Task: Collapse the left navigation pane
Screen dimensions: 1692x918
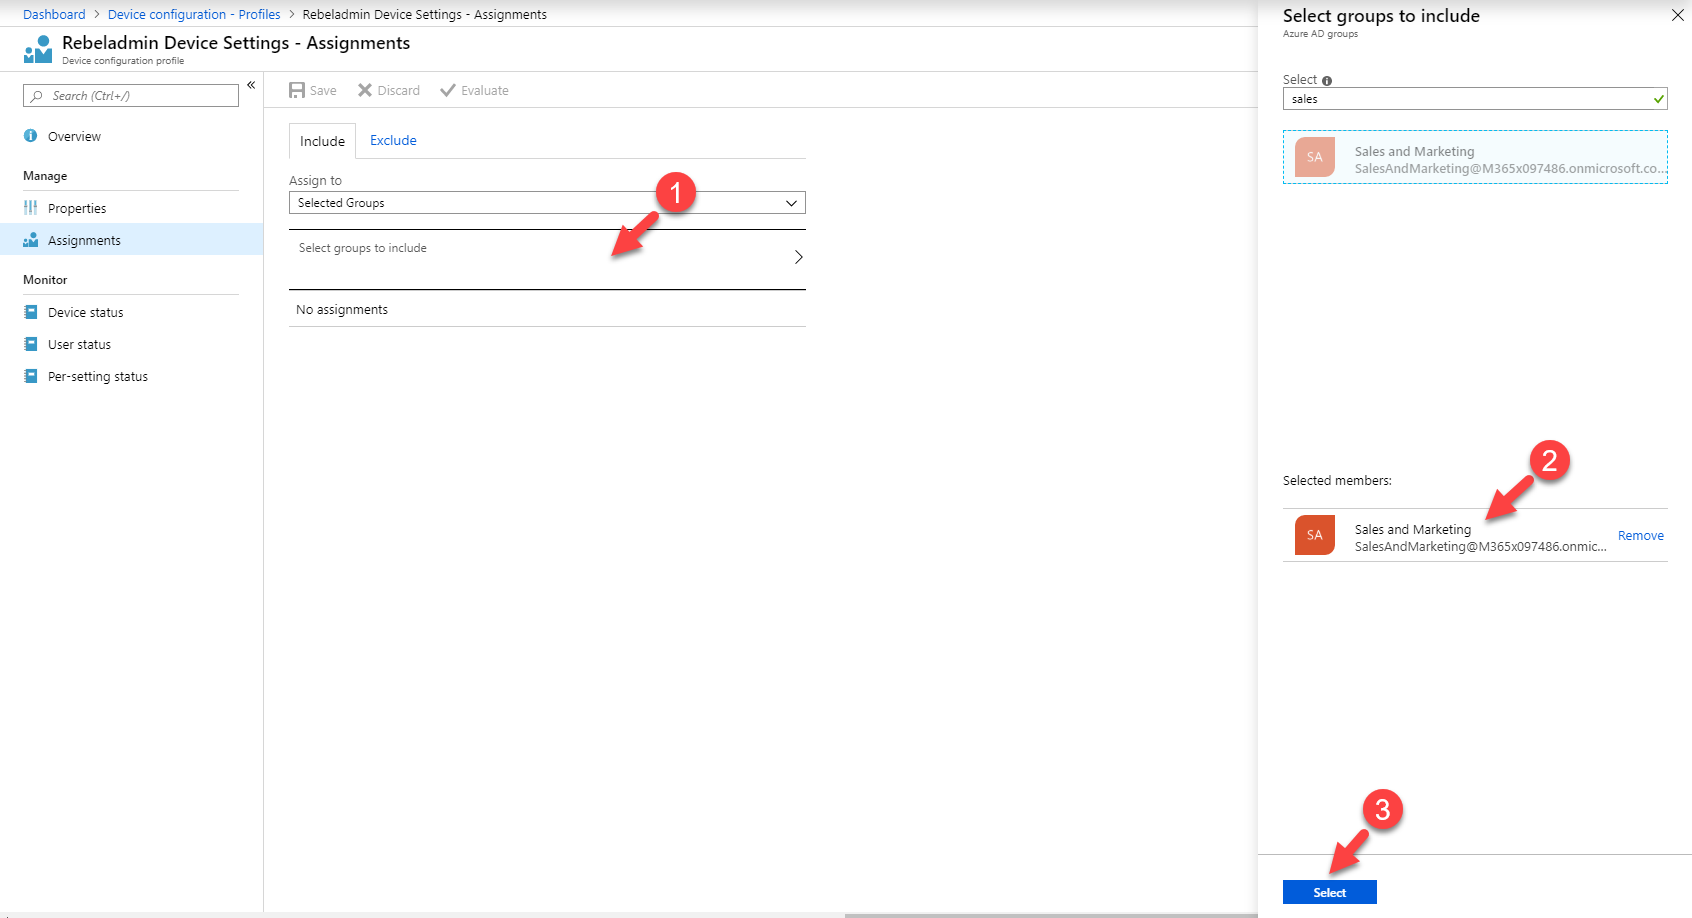Action: (x=251, y=85)
